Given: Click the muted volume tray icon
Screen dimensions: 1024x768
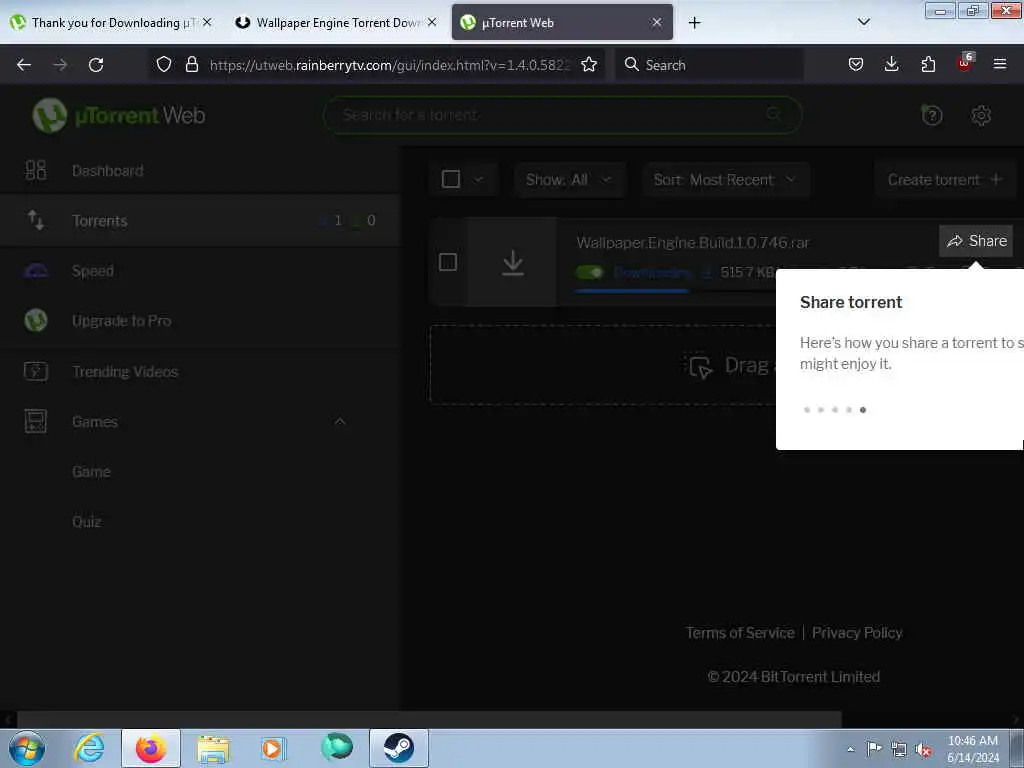Looking at the screenshot, I should point(923,750).
